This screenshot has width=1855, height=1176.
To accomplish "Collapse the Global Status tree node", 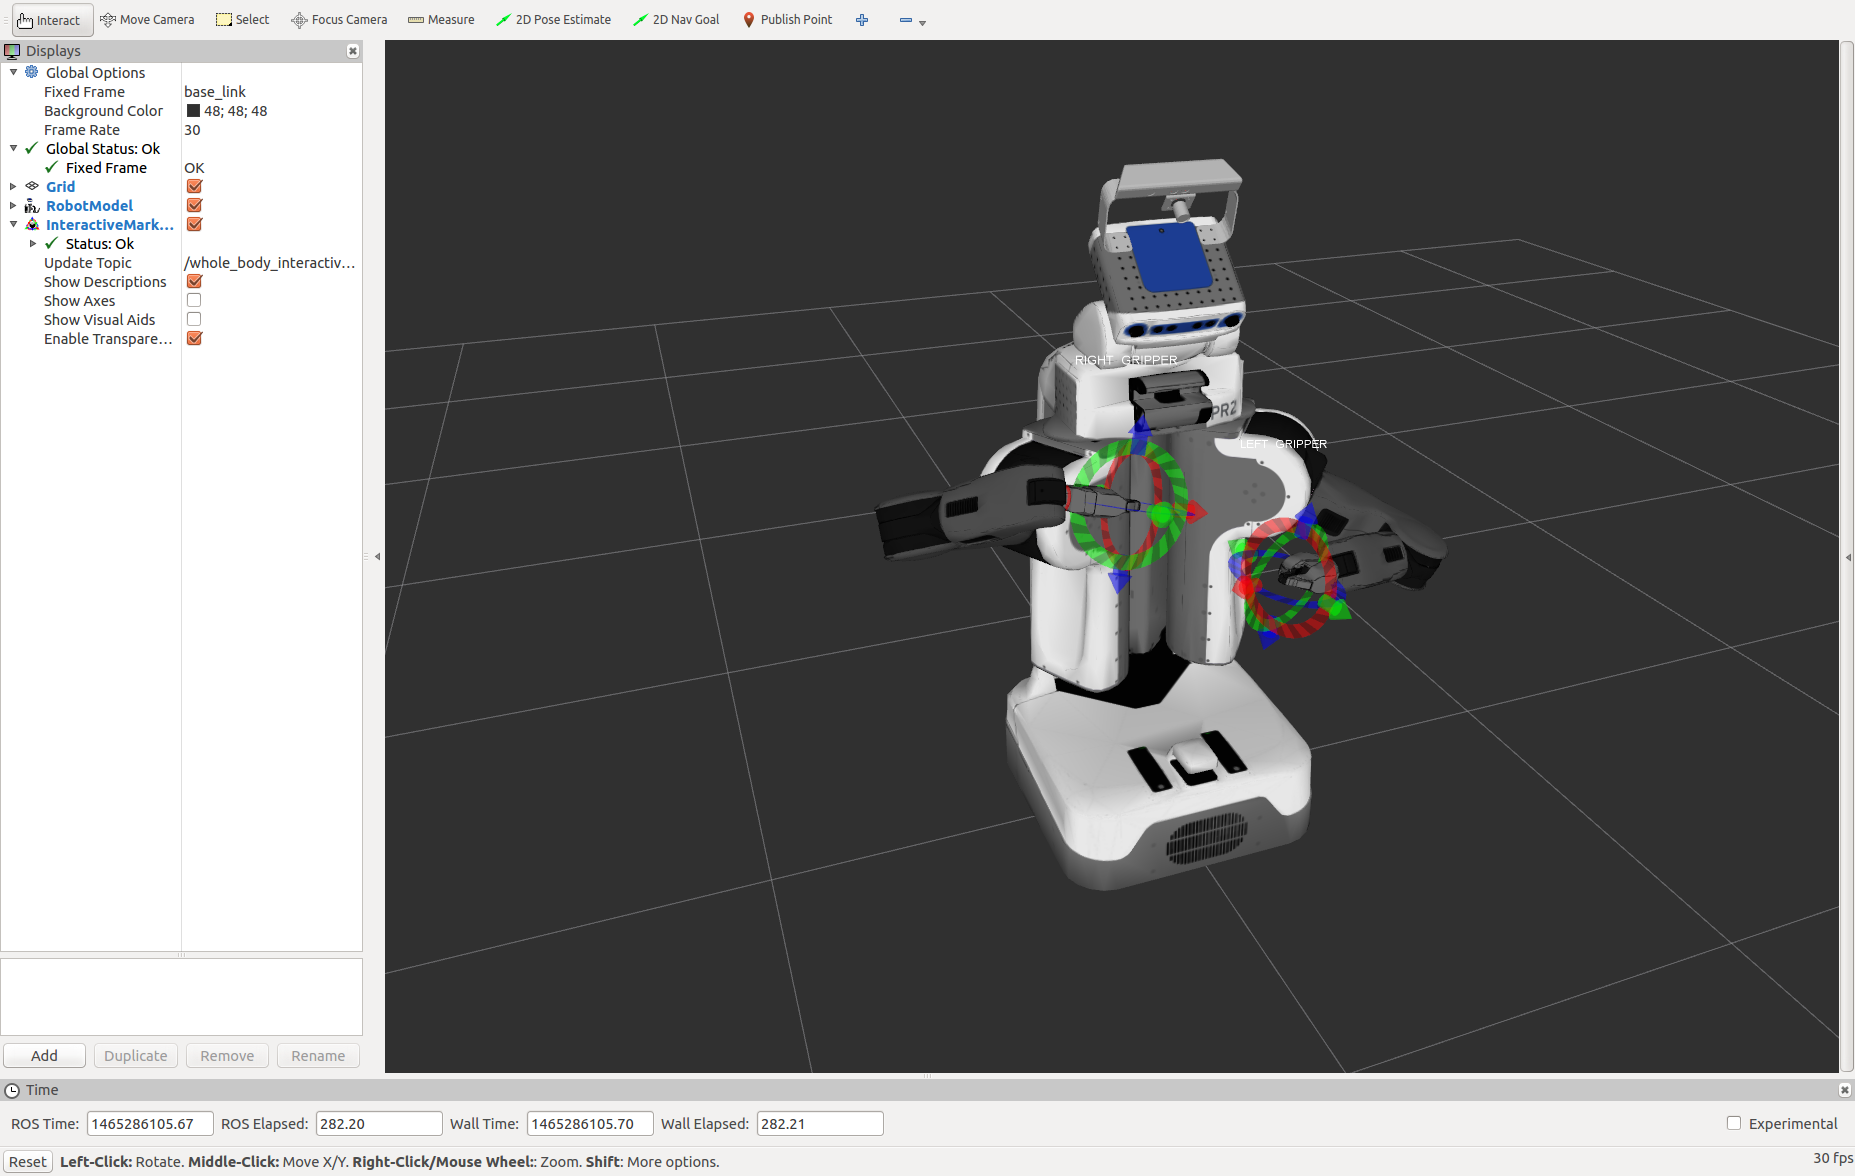I will pyautogui.click(x=13, y=148).
